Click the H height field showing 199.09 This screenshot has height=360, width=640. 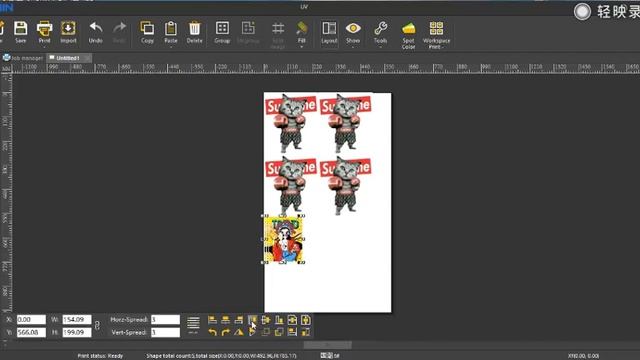tap(77, 332)
